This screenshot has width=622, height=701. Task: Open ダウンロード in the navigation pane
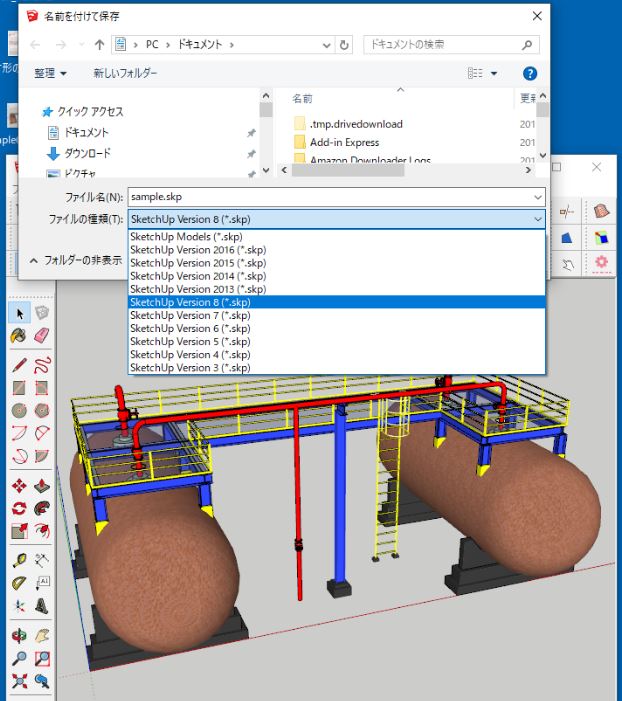coord(87,154)
